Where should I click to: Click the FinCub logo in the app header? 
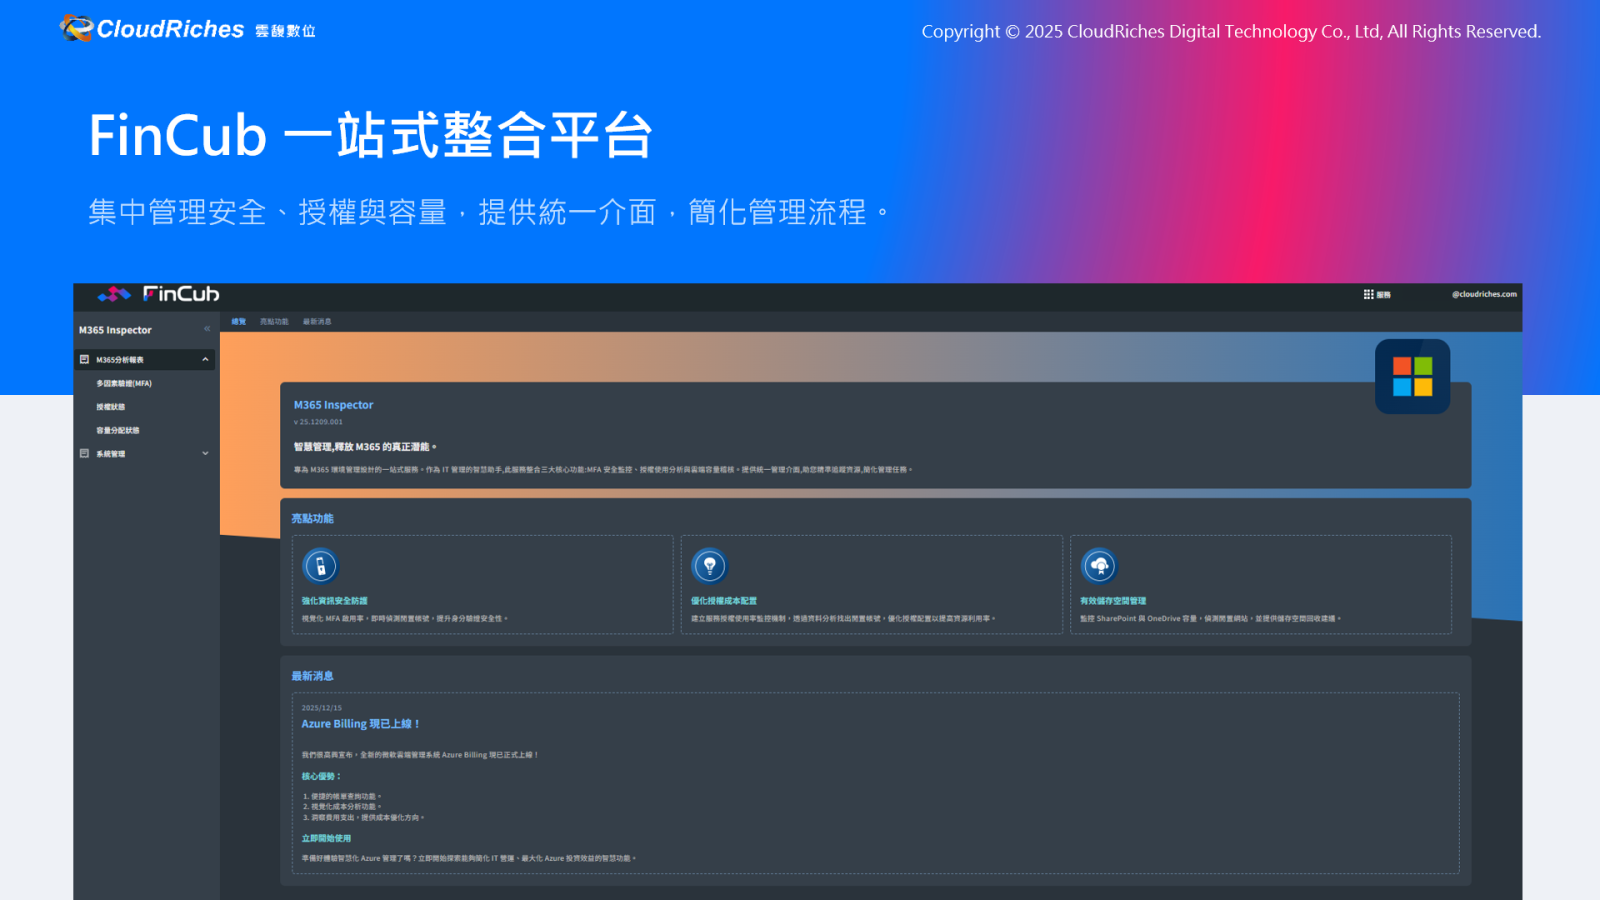pyautogui.click(x=158, y=294)
